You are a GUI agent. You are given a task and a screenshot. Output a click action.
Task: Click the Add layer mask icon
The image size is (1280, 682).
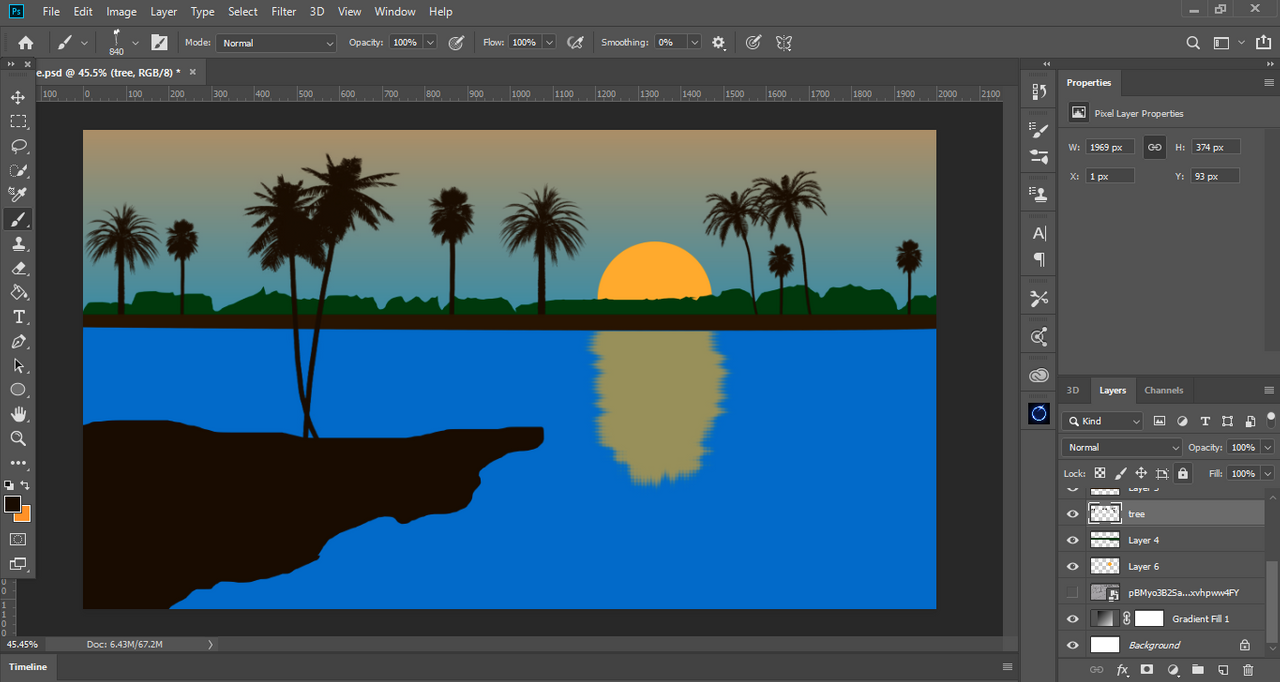coord(1147,669)
